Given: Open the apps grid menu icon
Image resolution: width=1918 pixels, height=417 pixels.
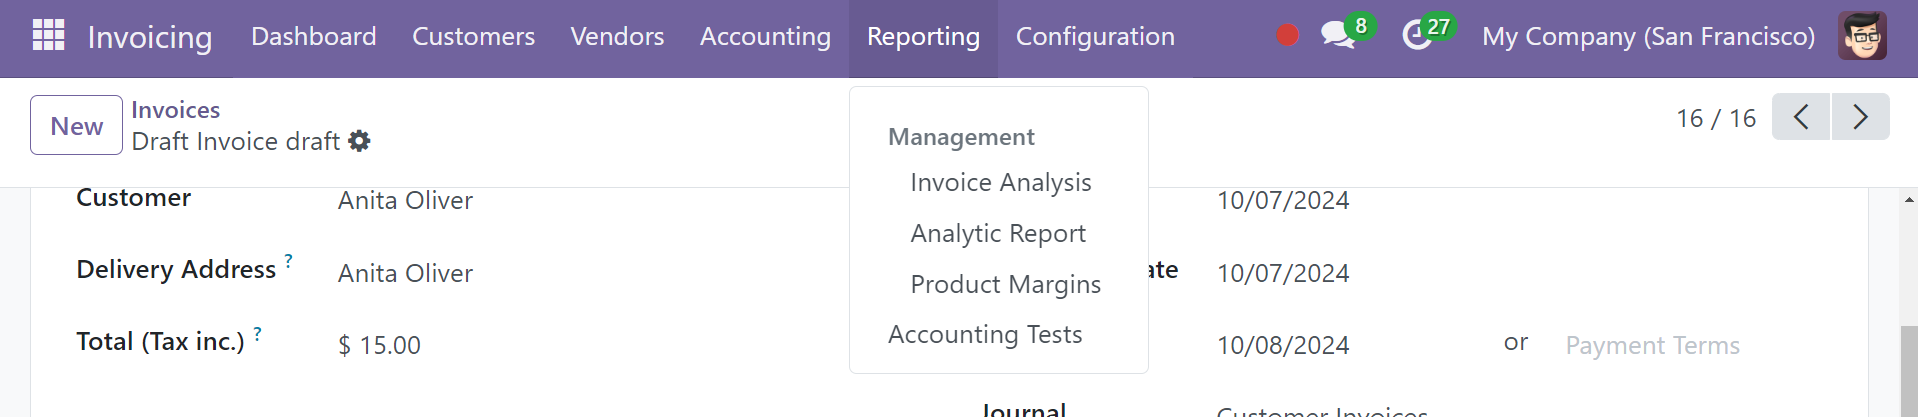Looking at the screenshot, I should [x=48, y=35].
